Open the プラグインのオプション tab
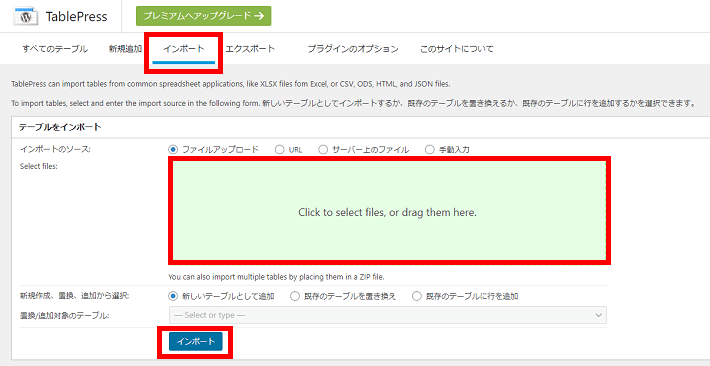 coord(353,49)
